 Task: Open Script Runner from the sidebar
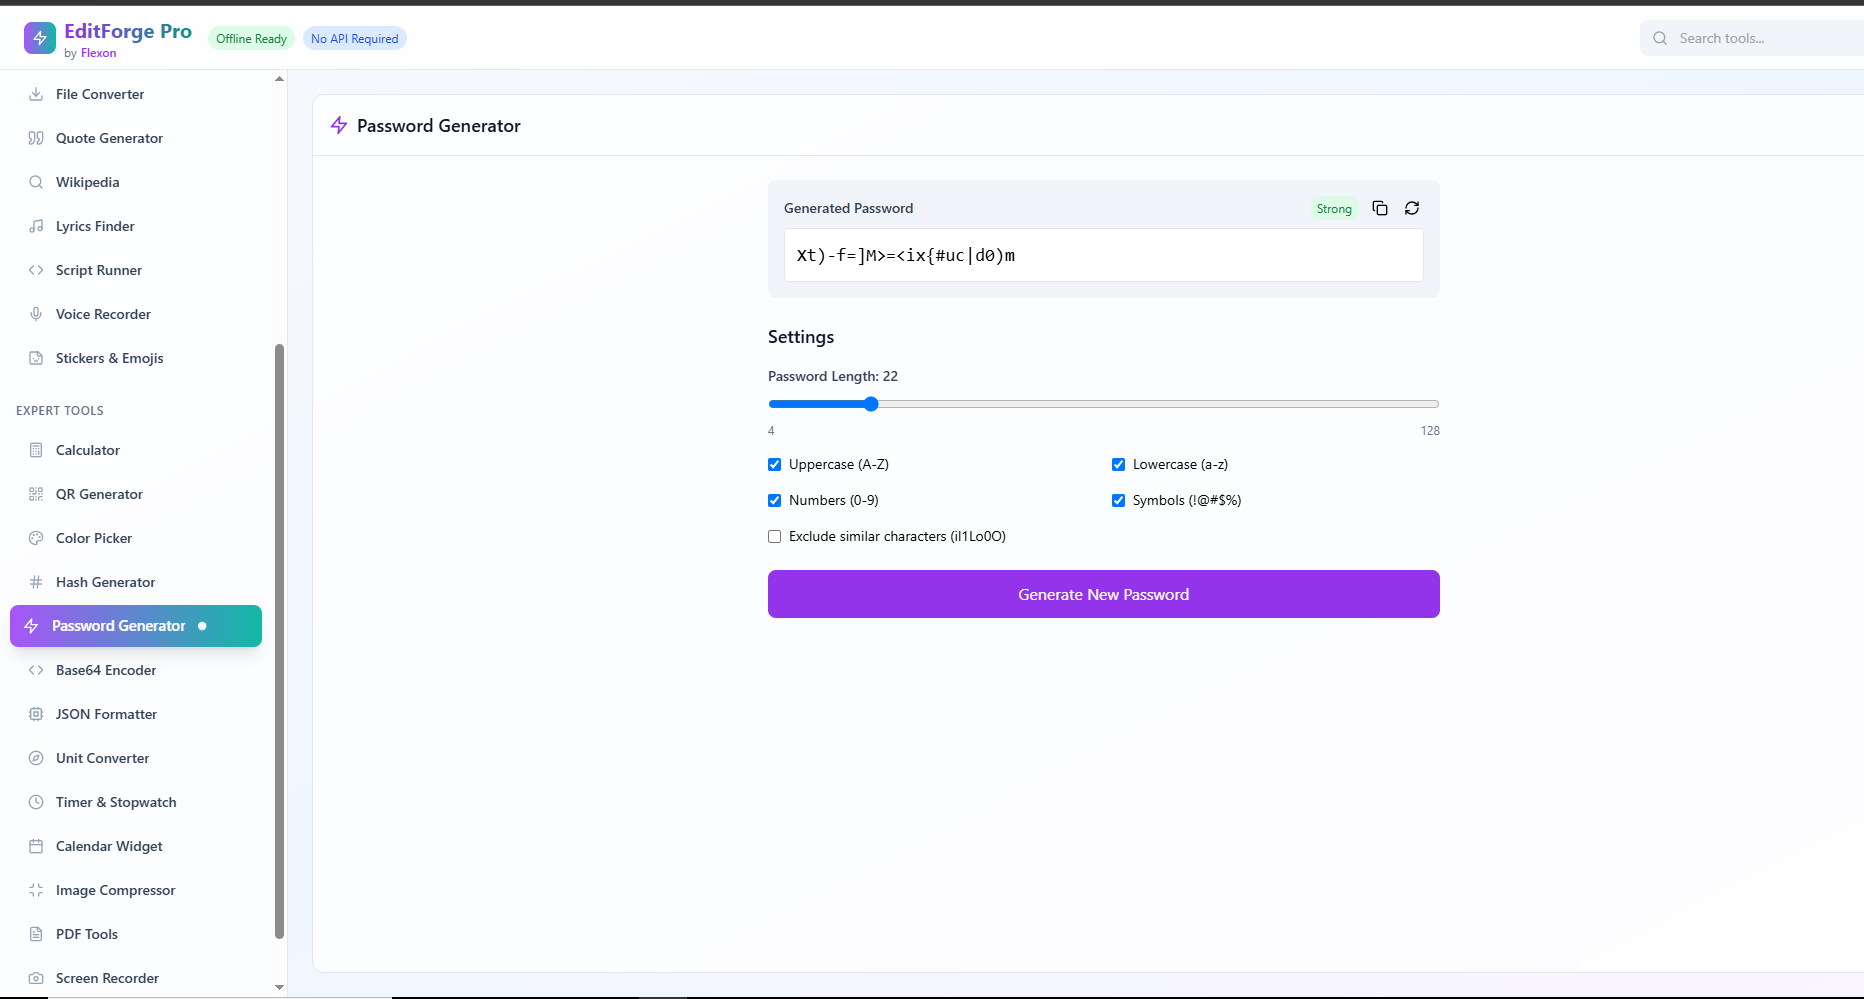click(x=136, y=270)
